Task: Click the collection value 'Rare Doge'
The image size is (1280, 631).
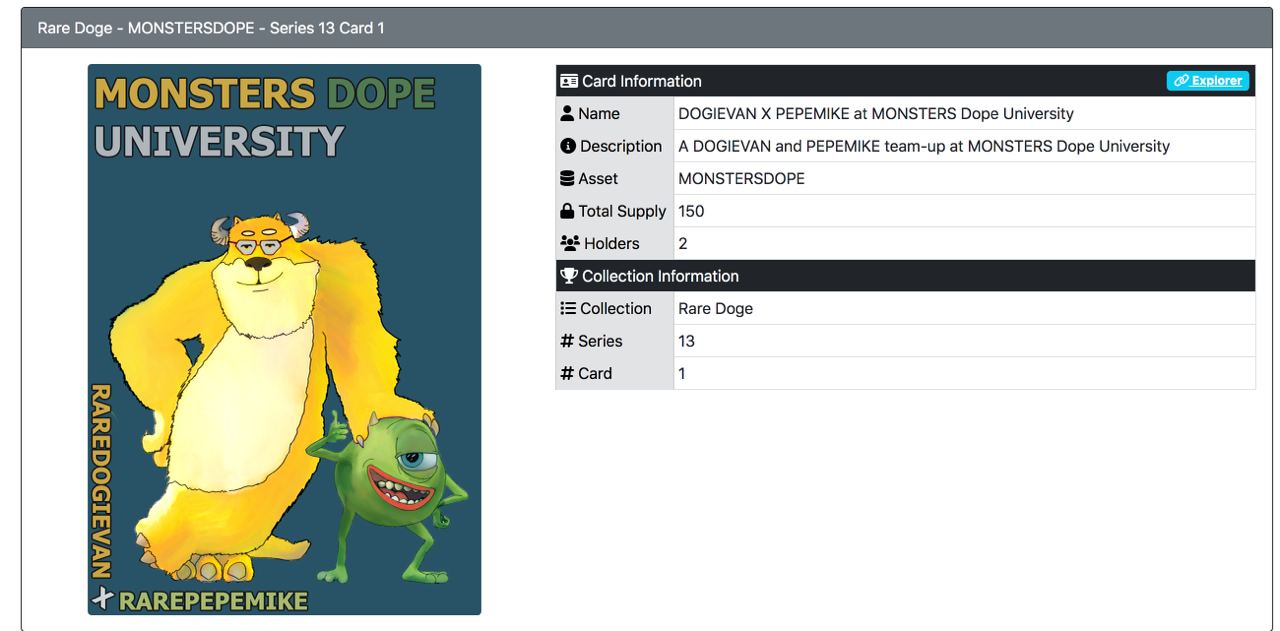Action: (x=715, y=309)
